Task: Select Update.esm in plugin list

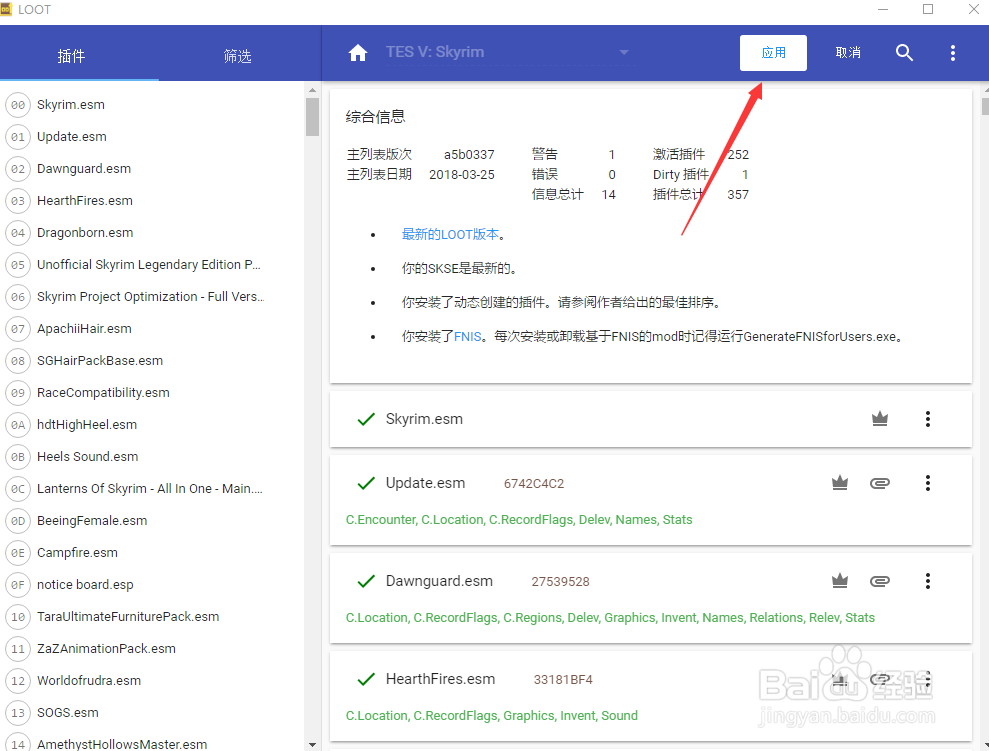Action: coord(72,137)
